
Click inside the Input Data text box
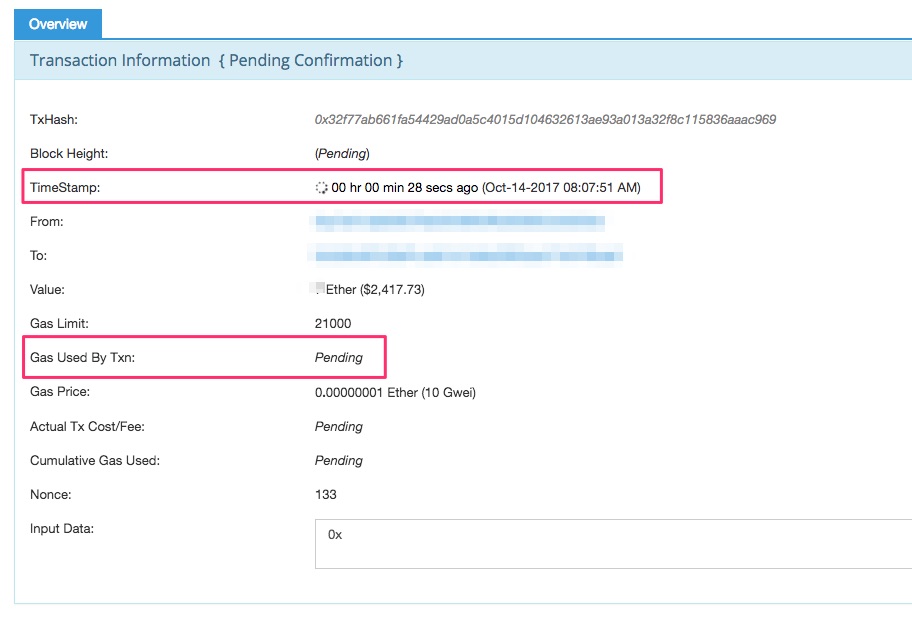point(612,544)
